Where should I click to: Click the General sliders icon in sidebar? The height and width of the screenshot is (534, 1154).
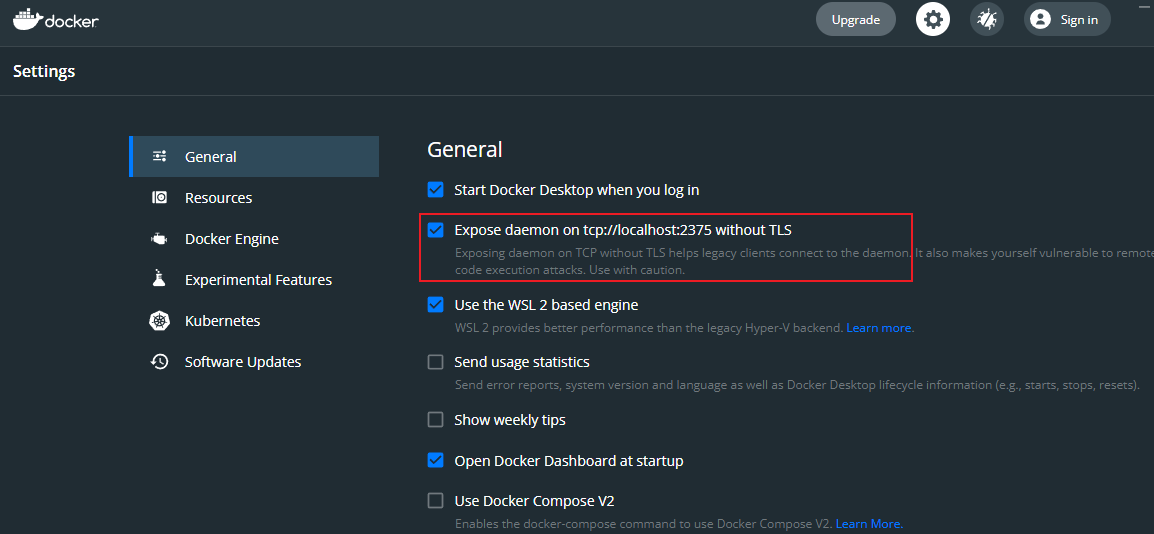click(x=159, y=157)
